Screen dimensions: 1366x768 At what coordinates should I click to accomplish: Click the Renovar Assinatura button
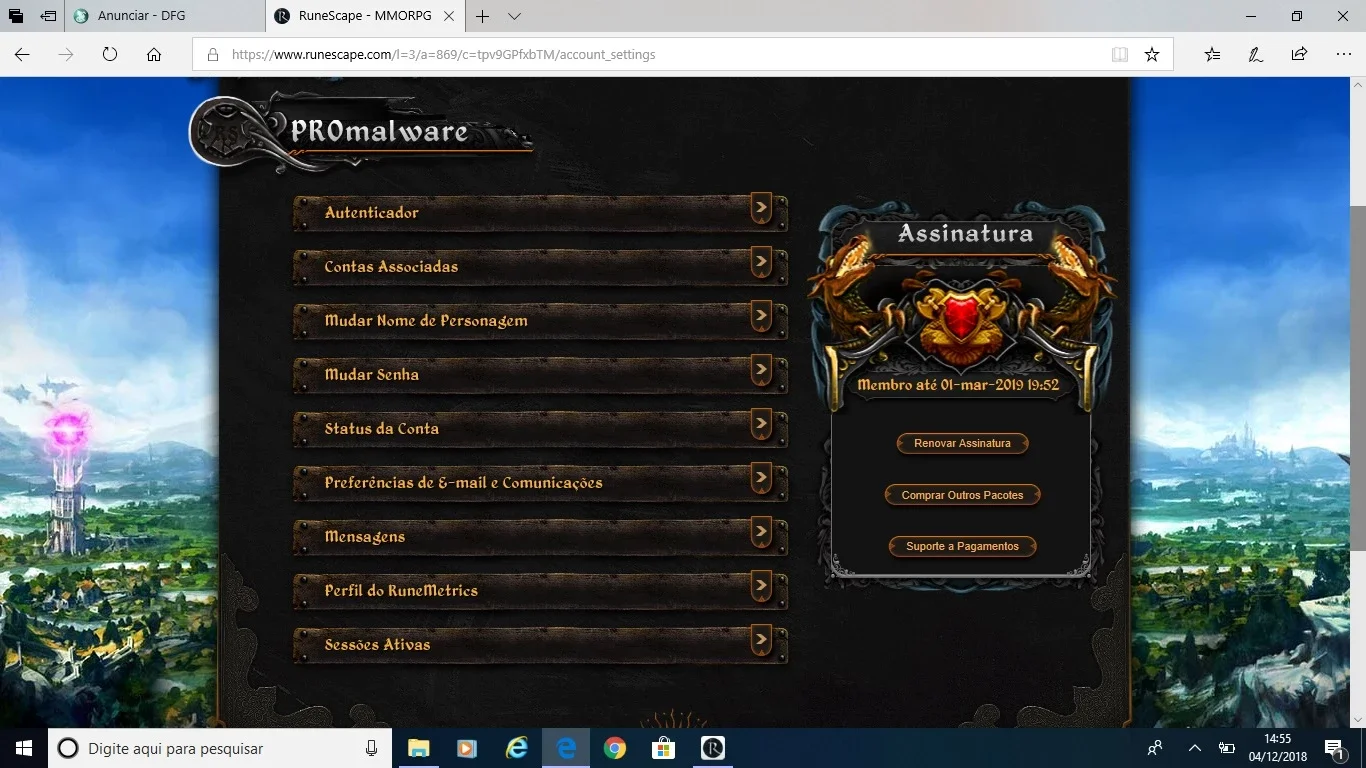(962, 443)
